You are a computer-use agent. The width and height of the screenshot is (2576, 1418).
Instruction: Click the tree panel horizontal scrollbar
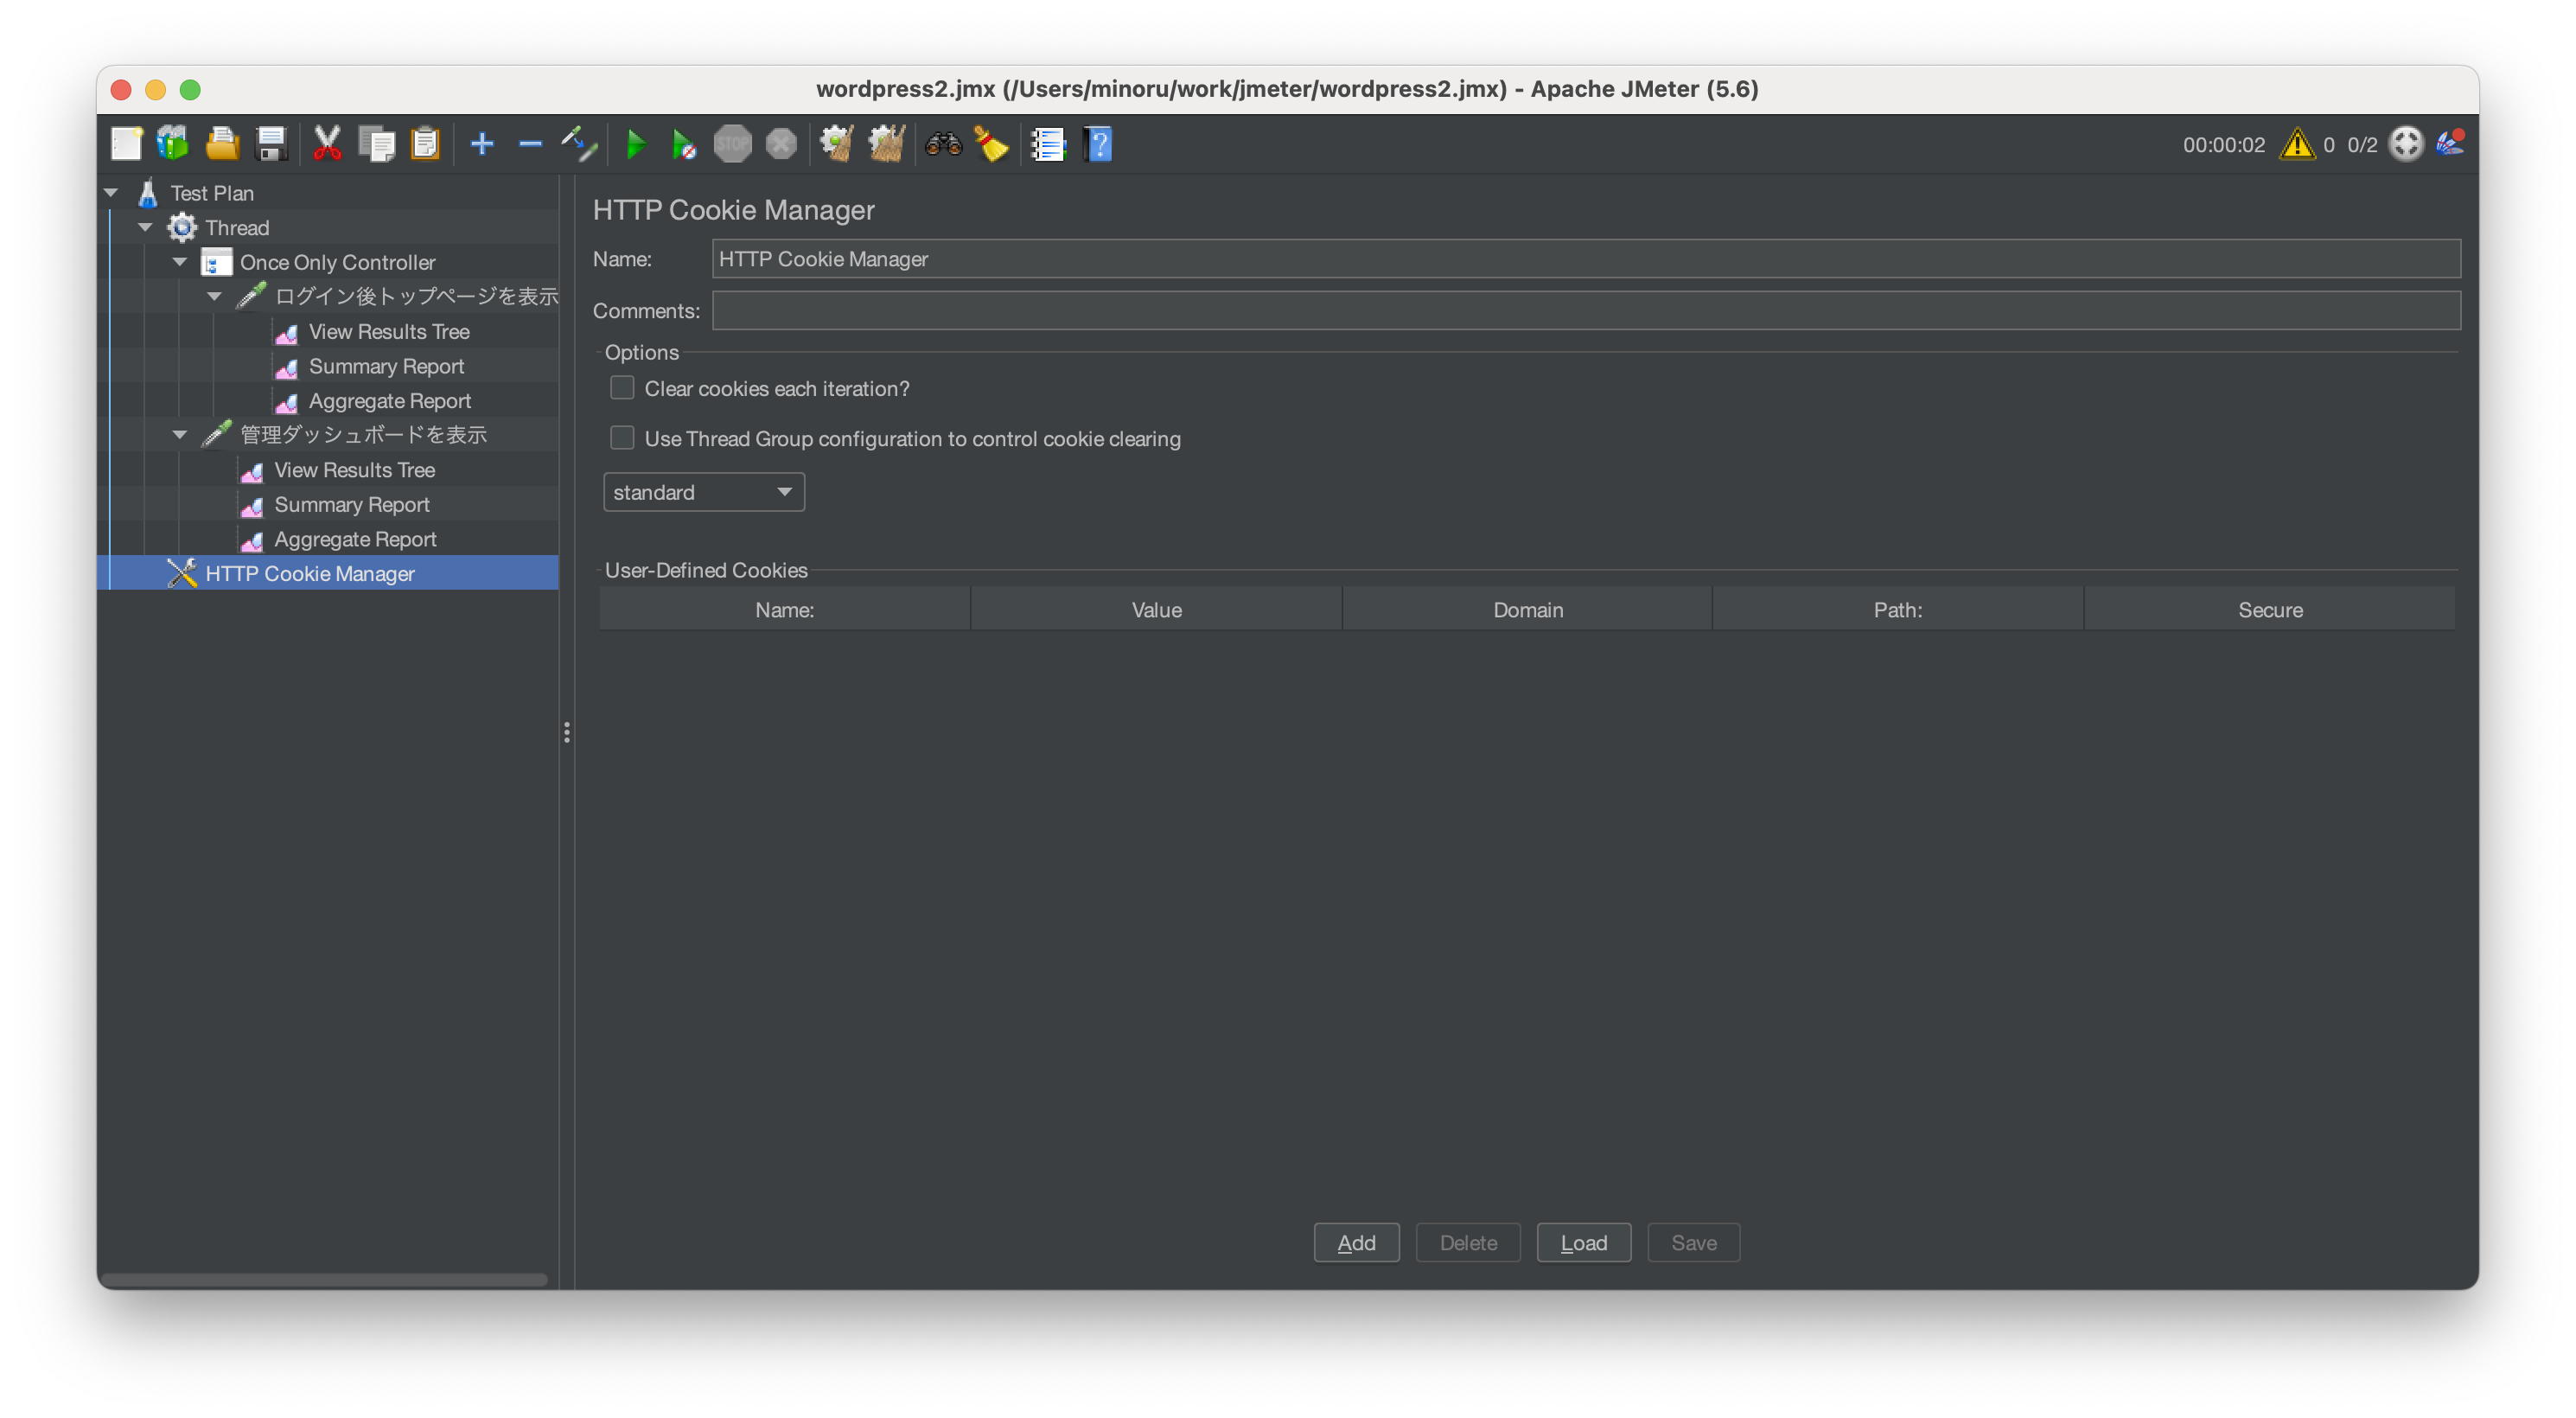pyautogui.click(x=323, y=1279)
